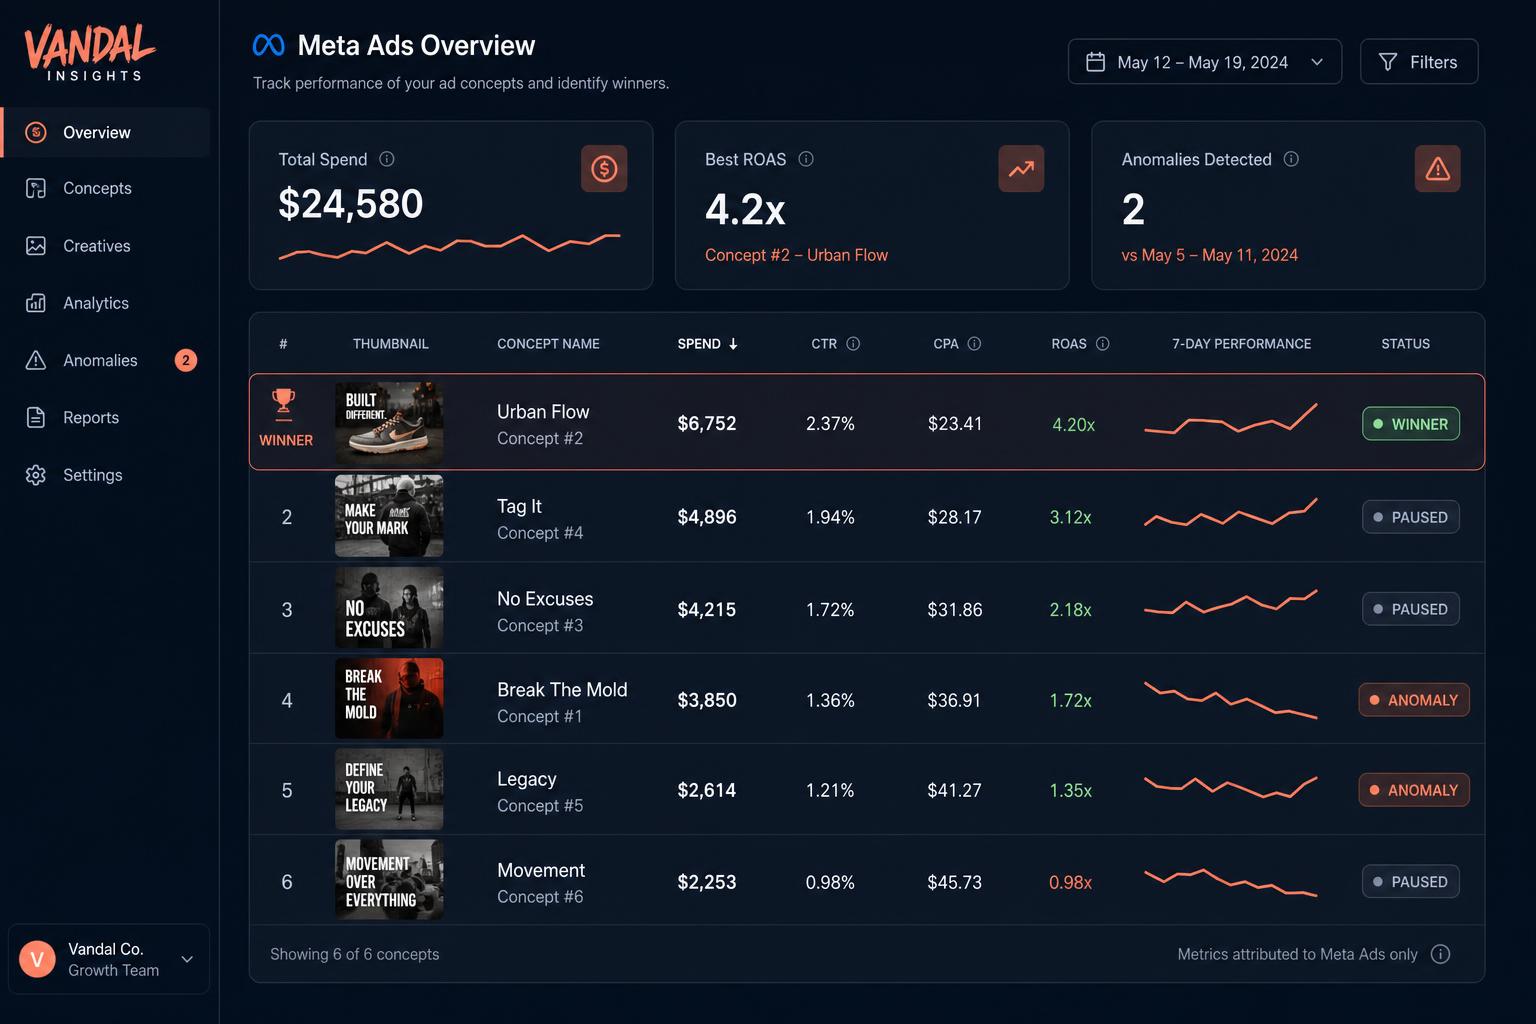Screen dimensions: 1536x1024
Task: Click the Anomalies badge showing 2
Action: coord(186,360)
